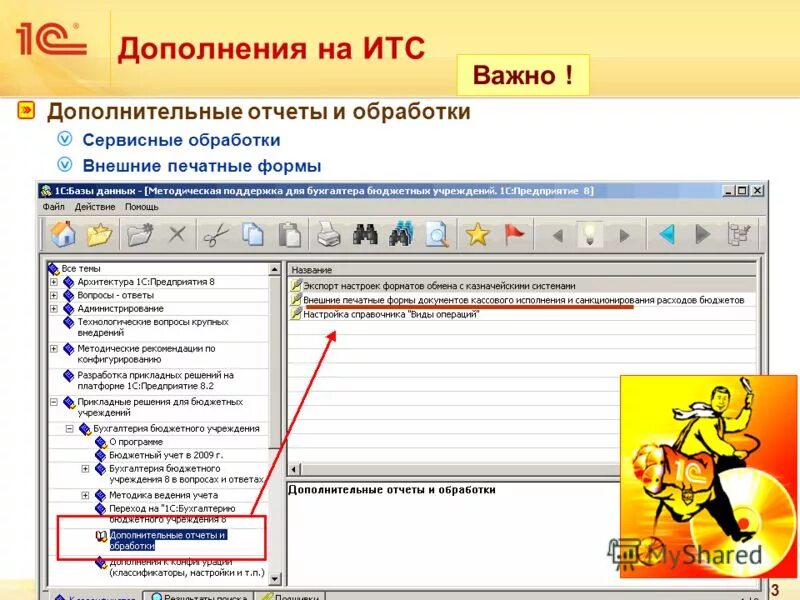Select the О программе tree item
This screenshot has height=600, width=800.
(x=136, y=442)
